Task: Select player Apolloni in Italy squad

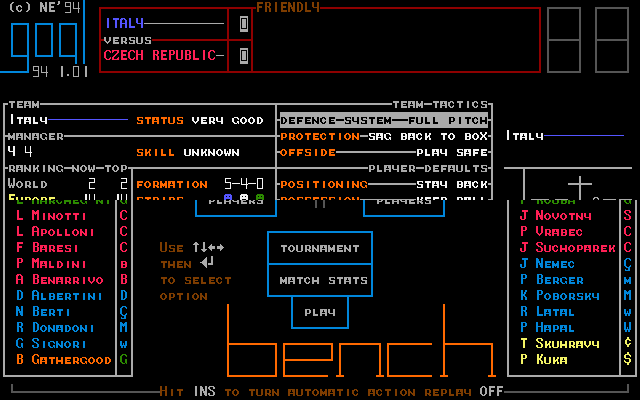Action: pyautogui.click(x=56, y=231)
